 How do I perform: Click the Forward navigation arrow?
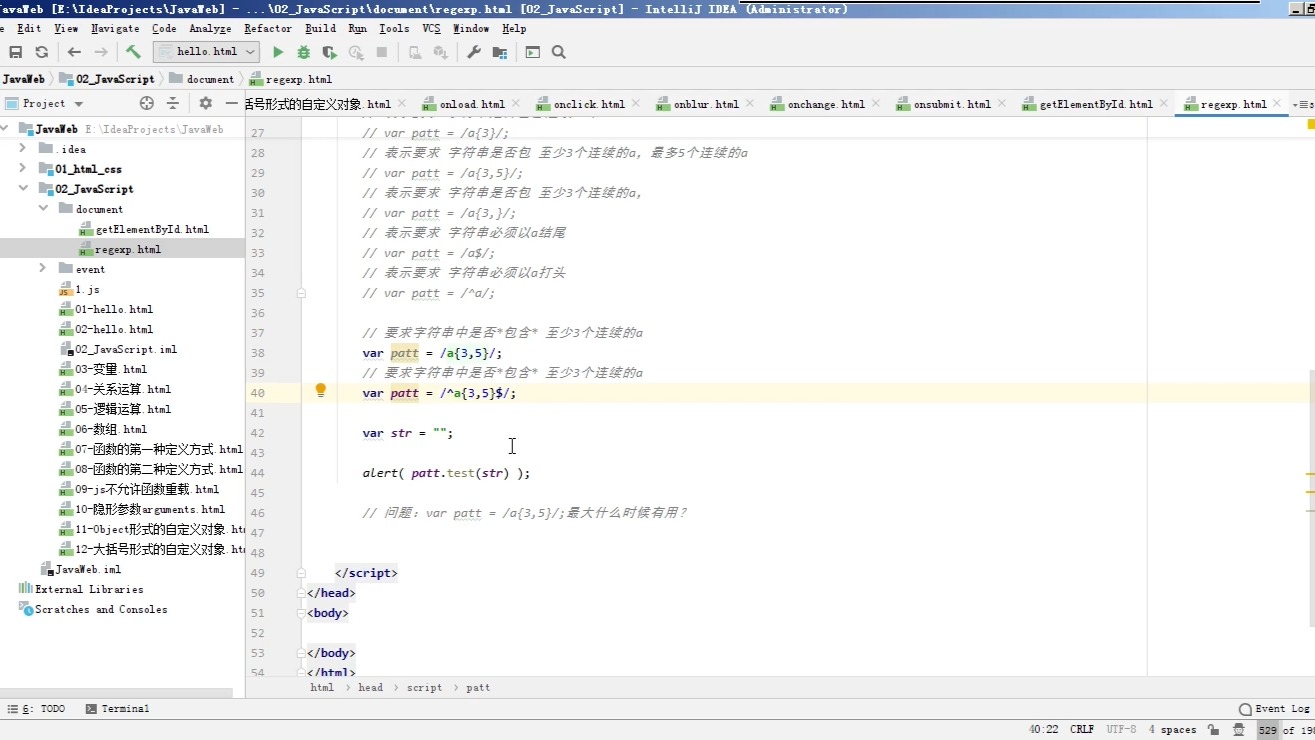pyautogui.click(x=101, y=52)
